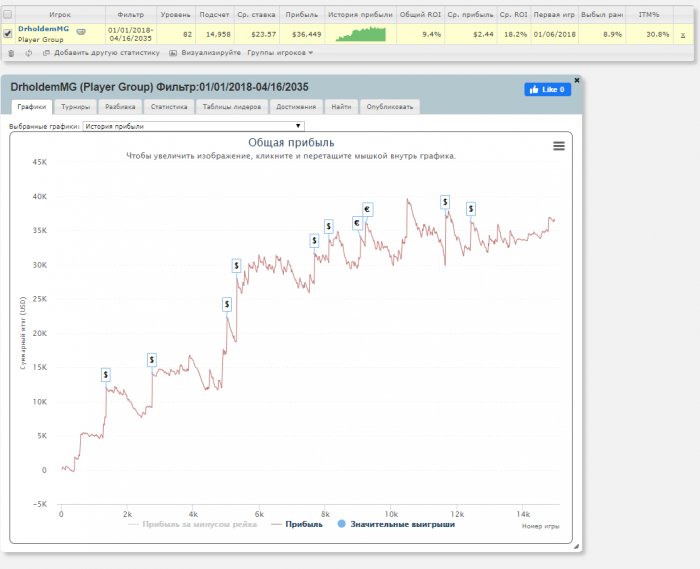Click the $ win marker near game 11.6k
This screenshot has height=569, width=700.
pos(445,202)
